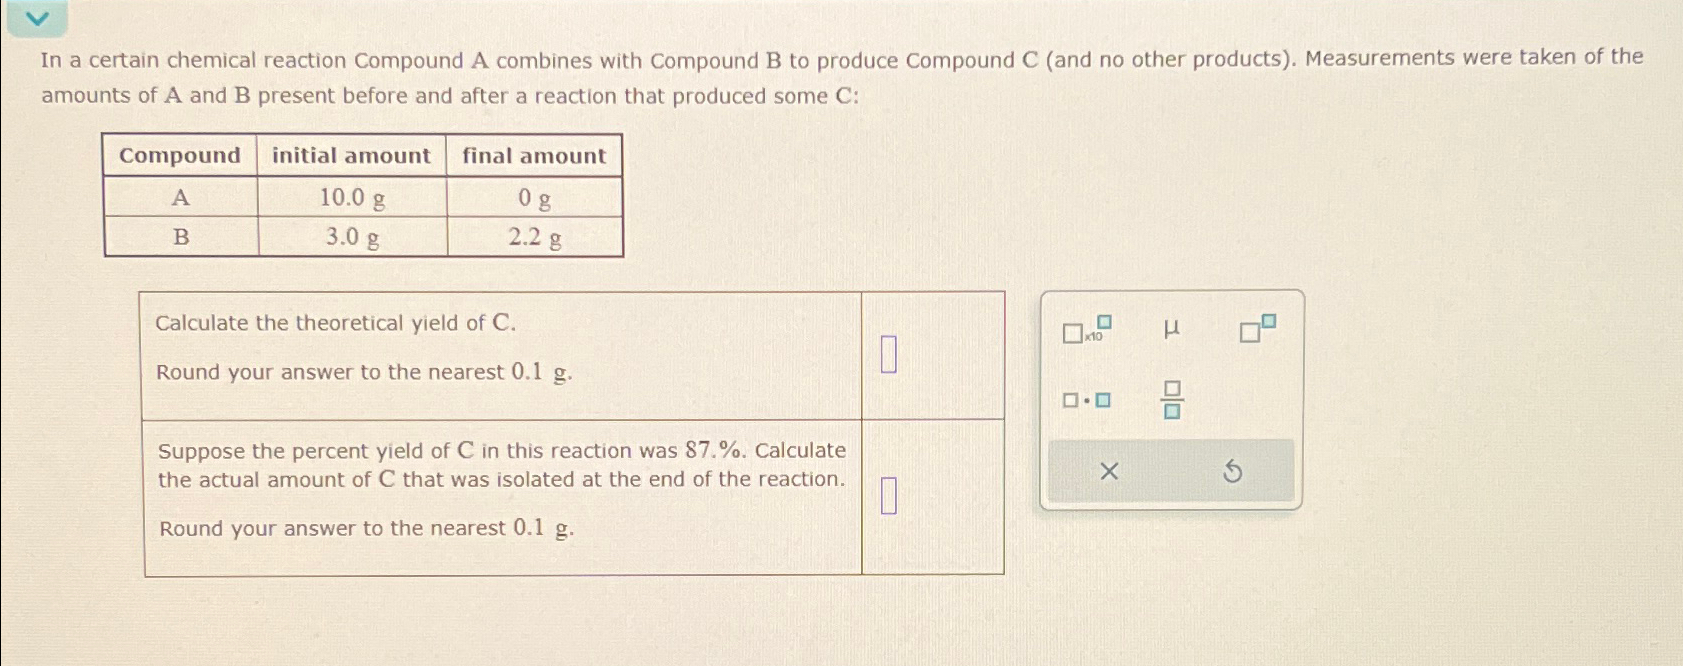
Task: Select the 3.0 g cell for Compound B
Action: [x=352, y=238]
